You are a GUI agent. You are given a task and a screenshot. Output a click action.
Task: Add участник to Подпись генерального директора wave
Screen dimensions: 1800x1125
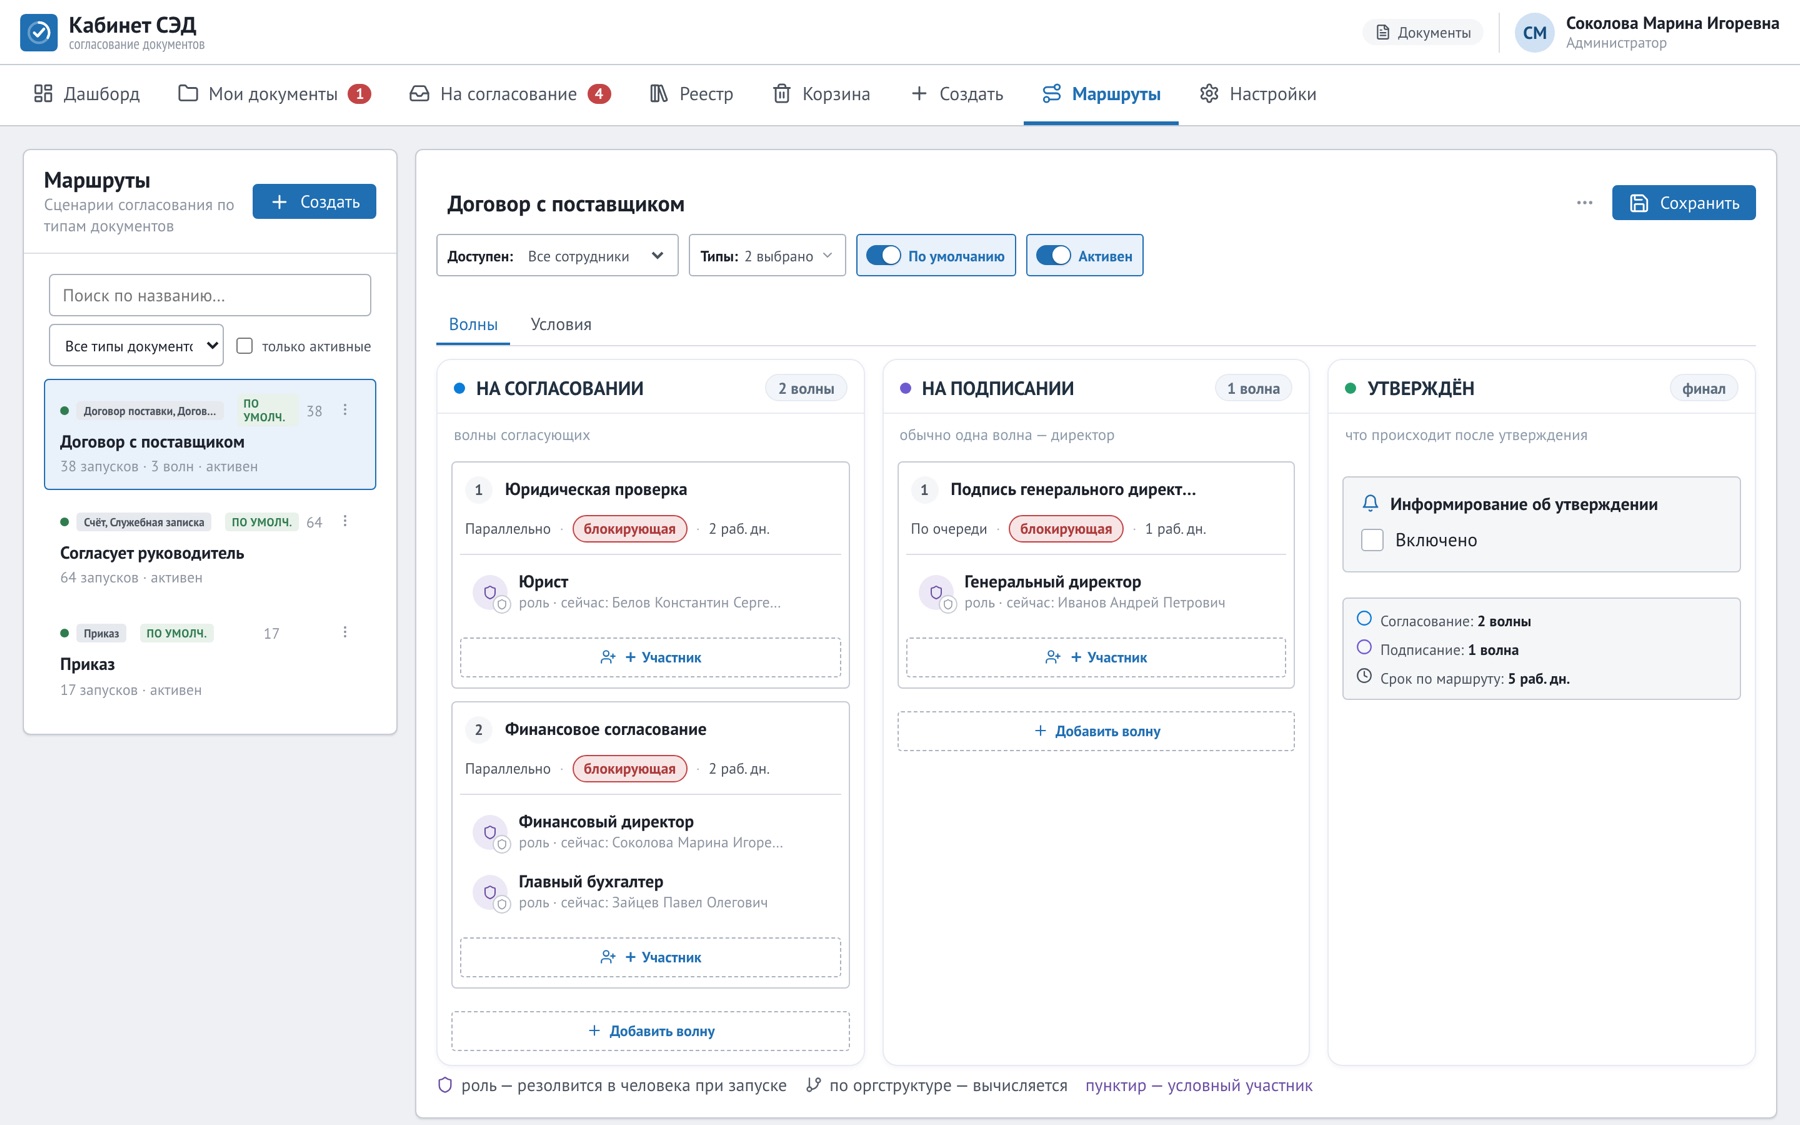(1096, 657)
